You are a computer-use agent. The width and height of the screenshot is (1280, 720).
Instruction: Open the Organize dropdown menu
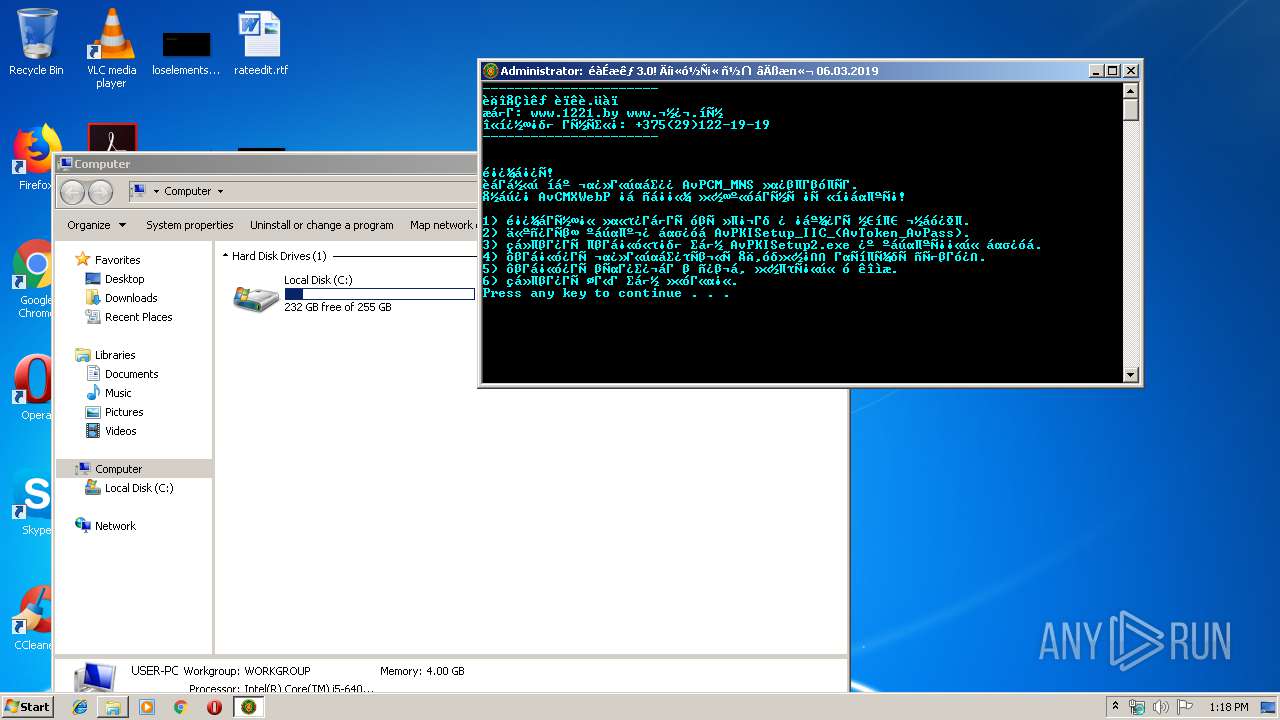[96, 225]
